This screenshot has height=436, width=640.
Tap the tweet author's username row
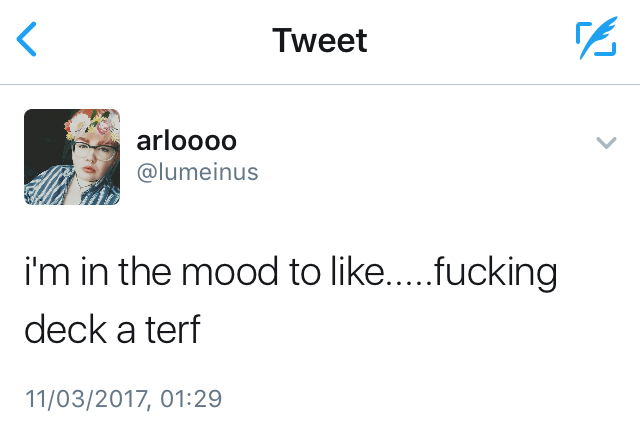tap(197, 173)
